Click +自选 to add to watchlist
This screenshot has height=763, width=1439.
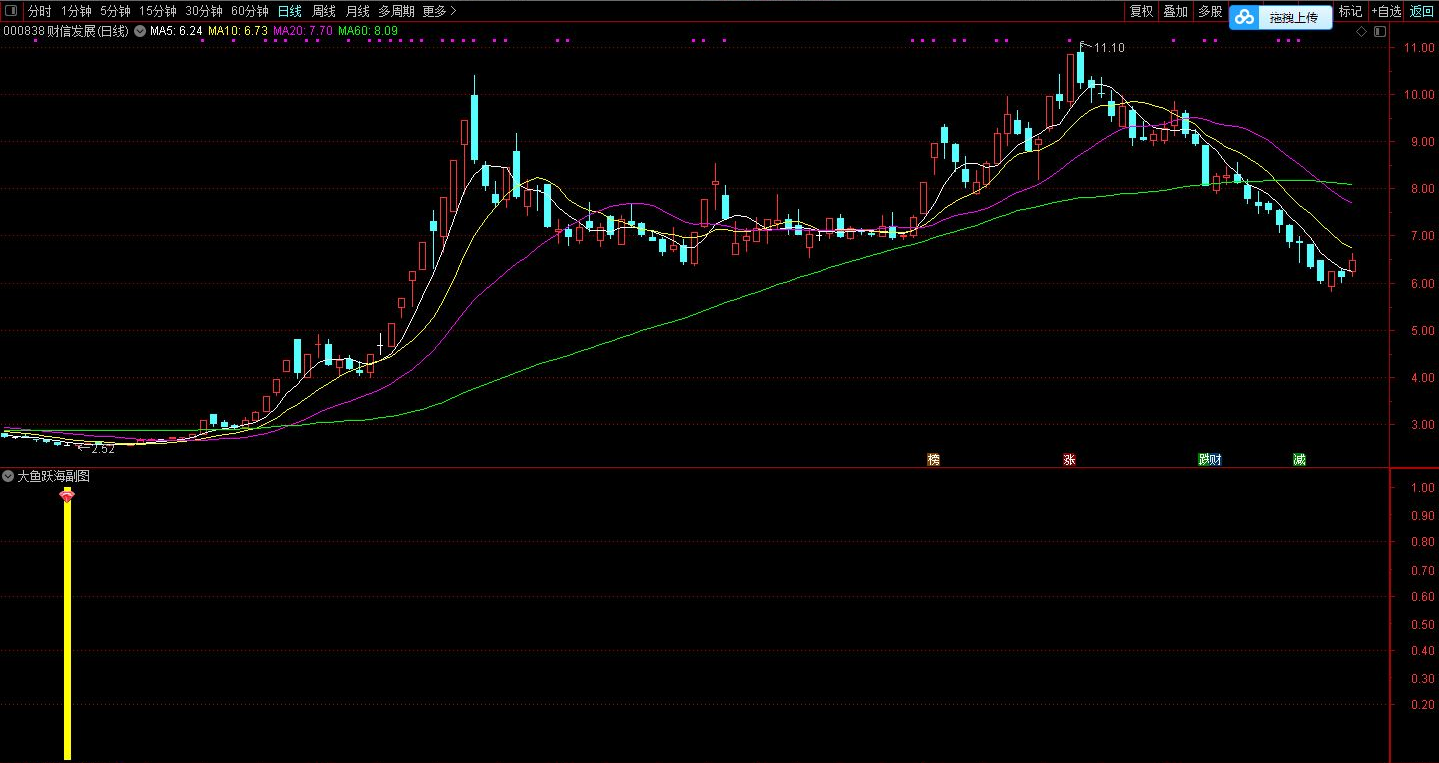pos(1385,11)
